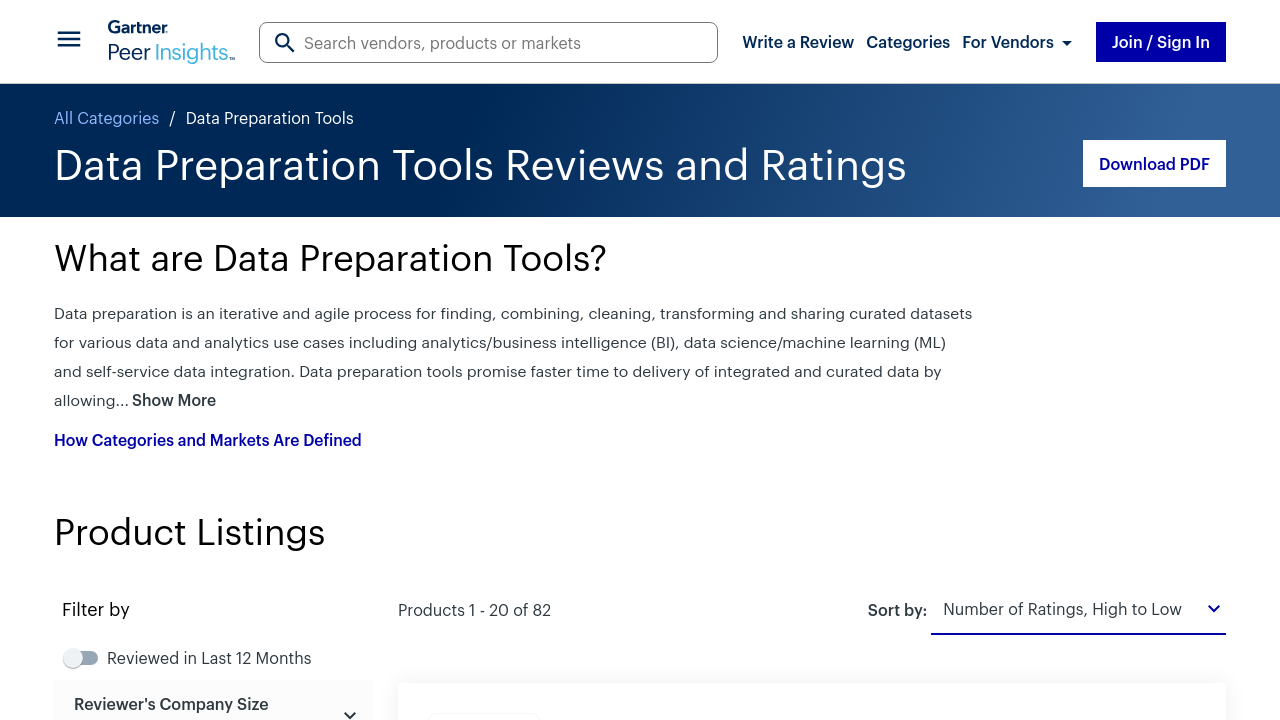Download the PDF report
1280x720 pixels.
point(1154,164)
